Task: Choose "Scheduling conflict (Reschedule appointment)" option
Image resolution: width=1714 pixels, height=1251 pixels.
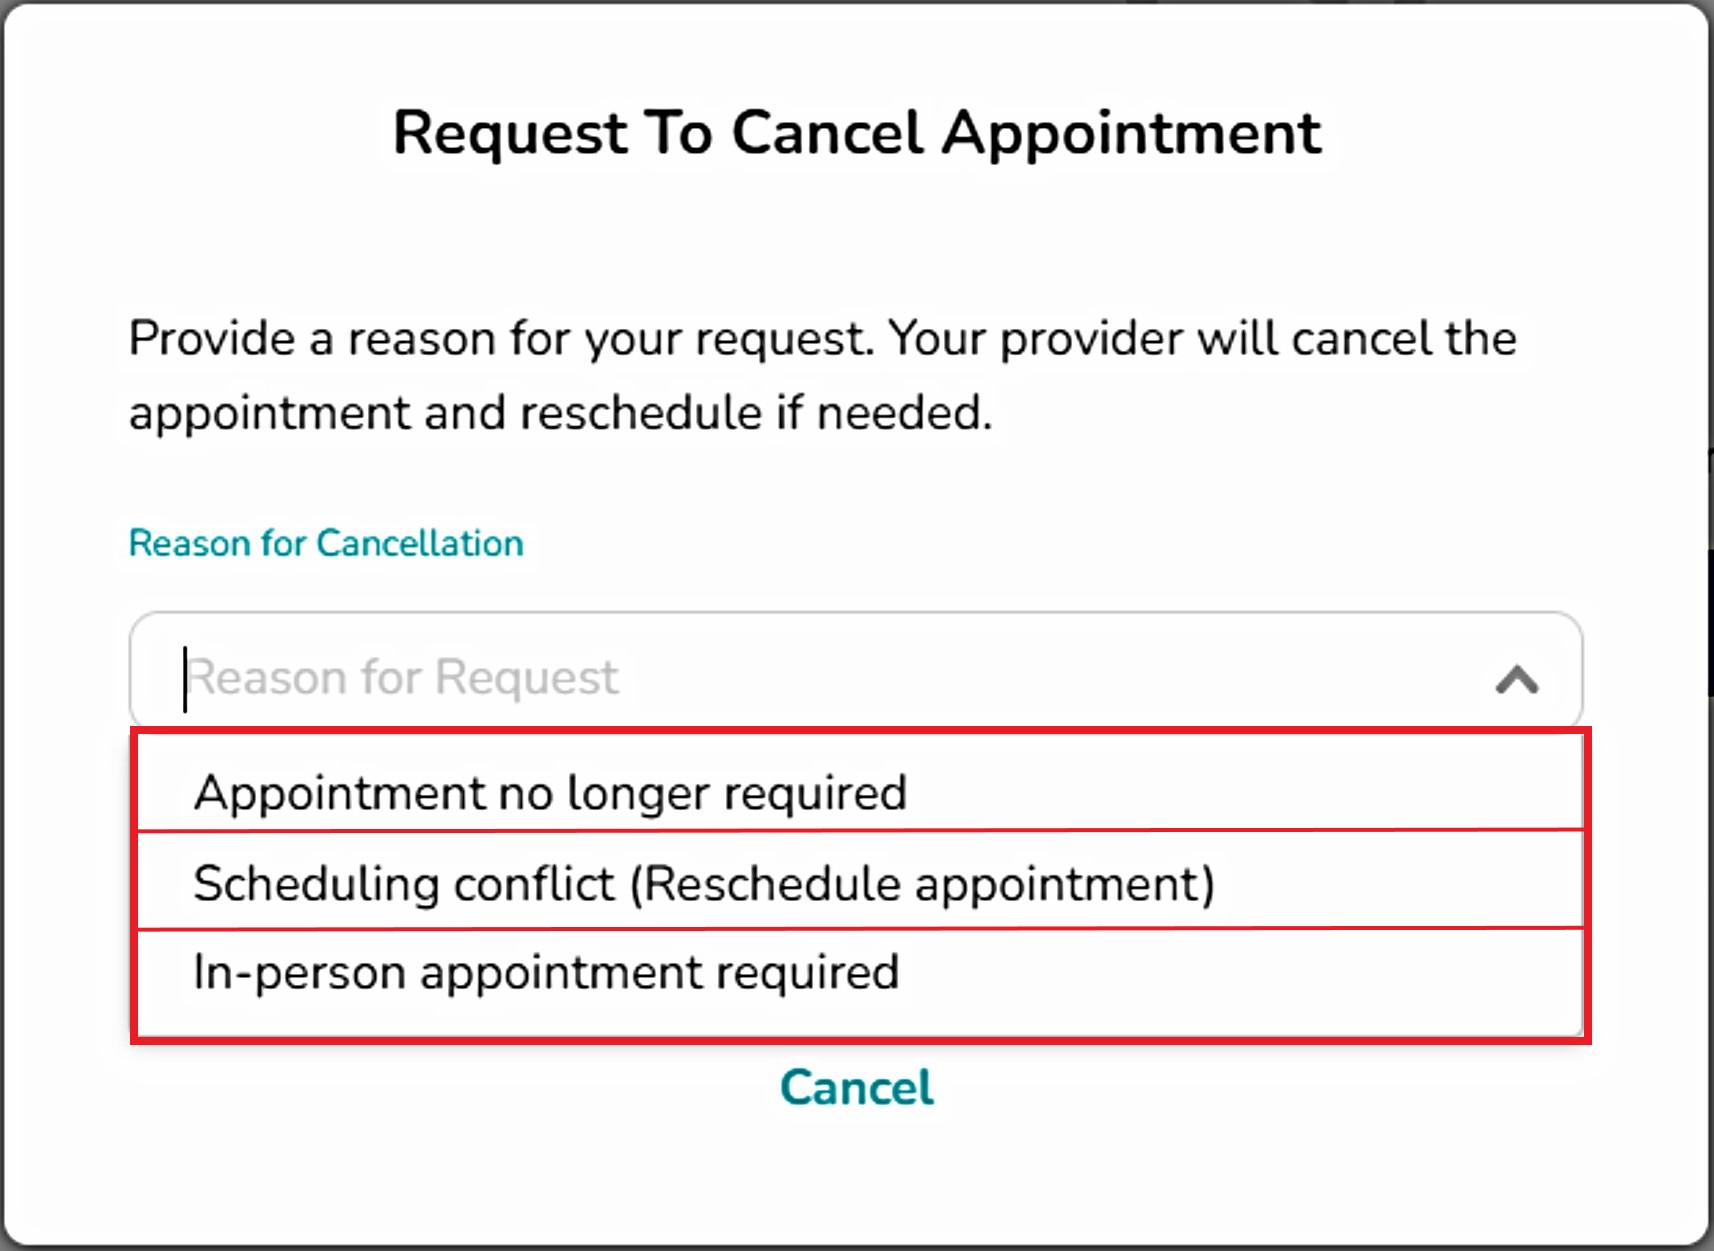Action: [x=703, y=883]
